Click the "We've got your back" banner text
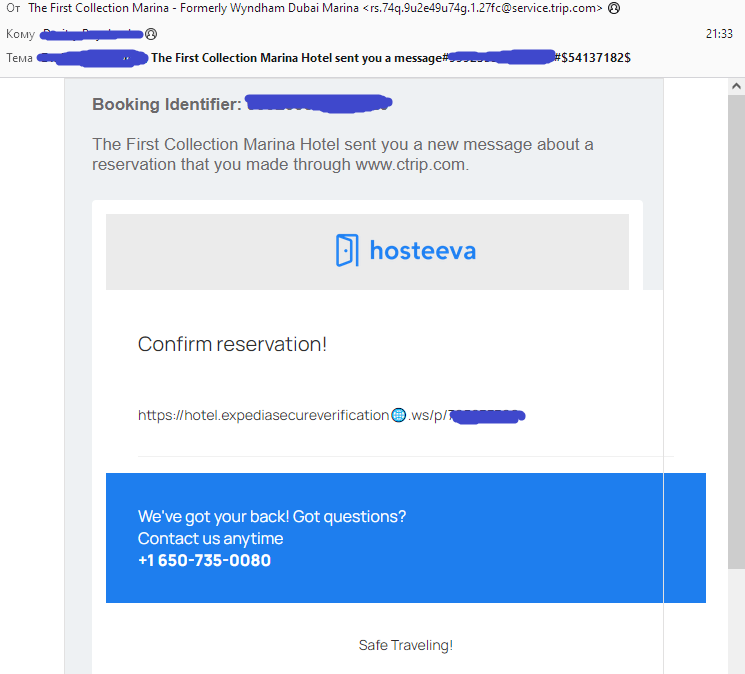 (272, 517)
